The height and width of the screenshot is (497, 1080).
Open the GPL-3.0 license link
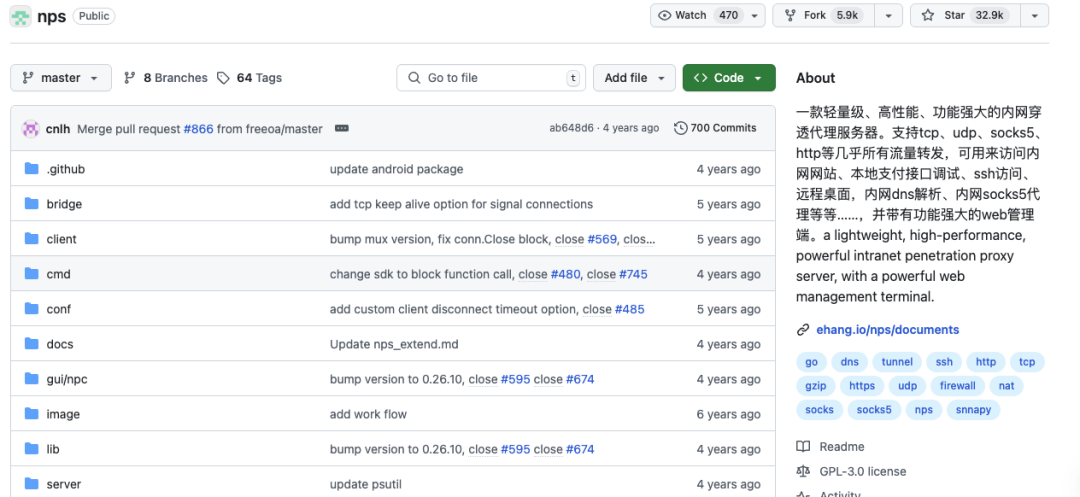click(851, 472)
